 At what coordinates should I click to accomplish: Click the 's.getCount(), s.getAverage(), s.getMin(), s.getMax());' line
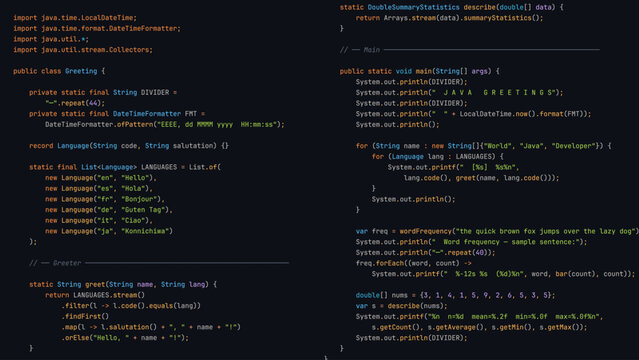tap(479, 327)
